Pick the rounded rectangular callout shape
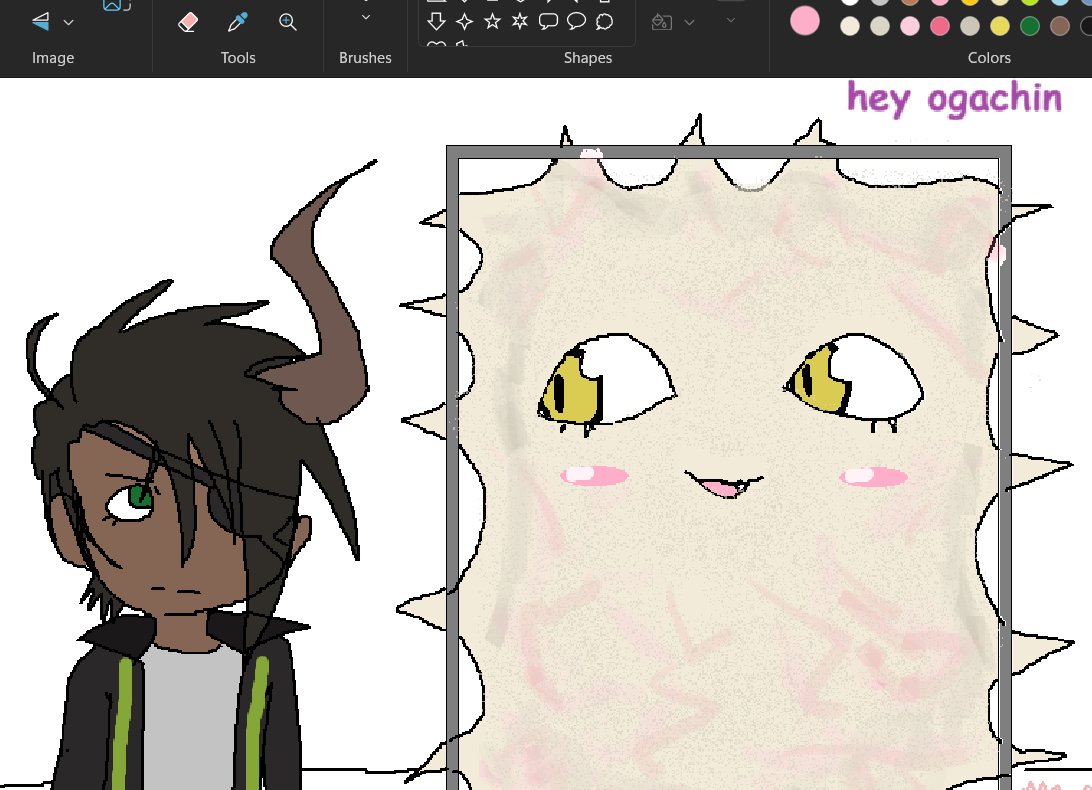The height and width of the screenshot is (790, 1092). coord(548,21)
